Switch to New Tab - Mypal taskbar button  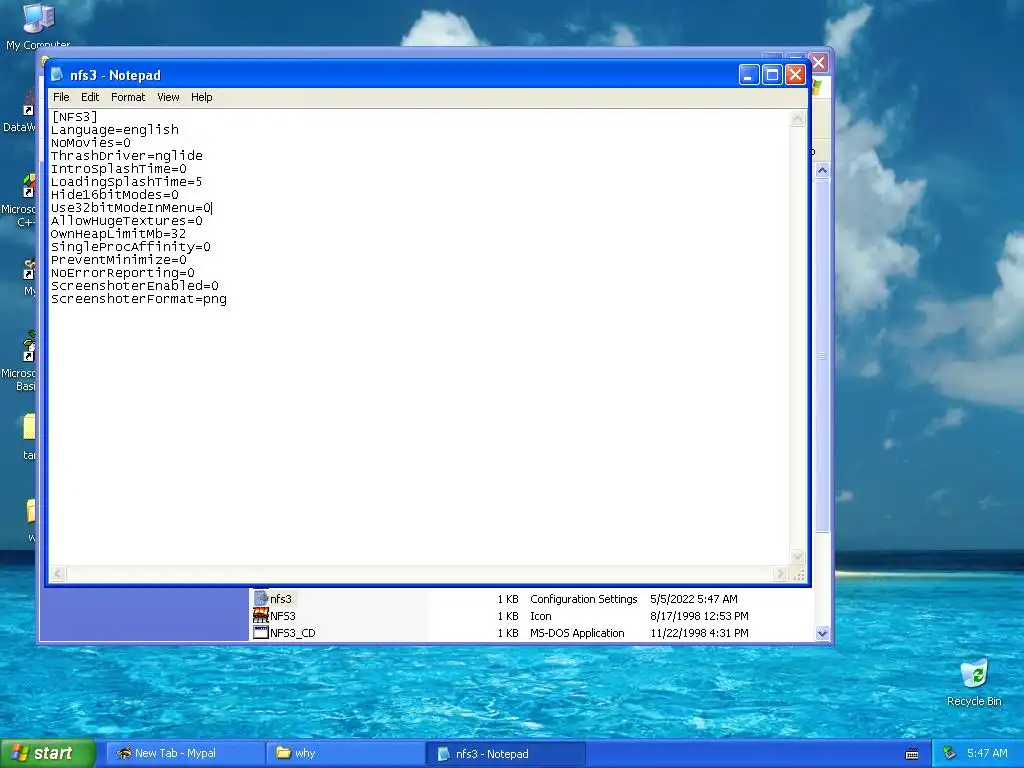point(185,753)
